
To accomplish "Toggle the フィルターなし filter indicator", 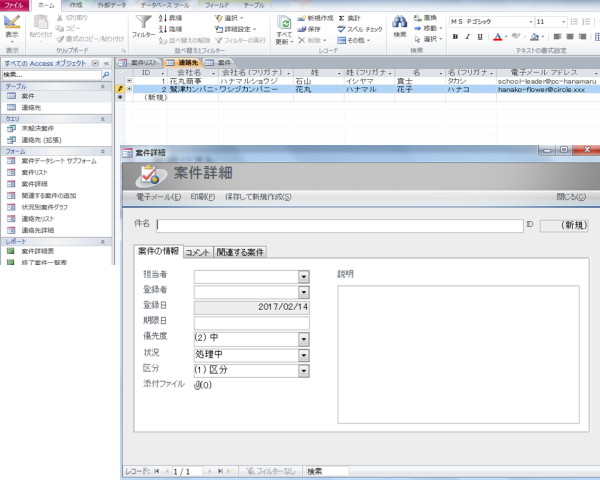I will pyautogui.click(x=270, y=471).
